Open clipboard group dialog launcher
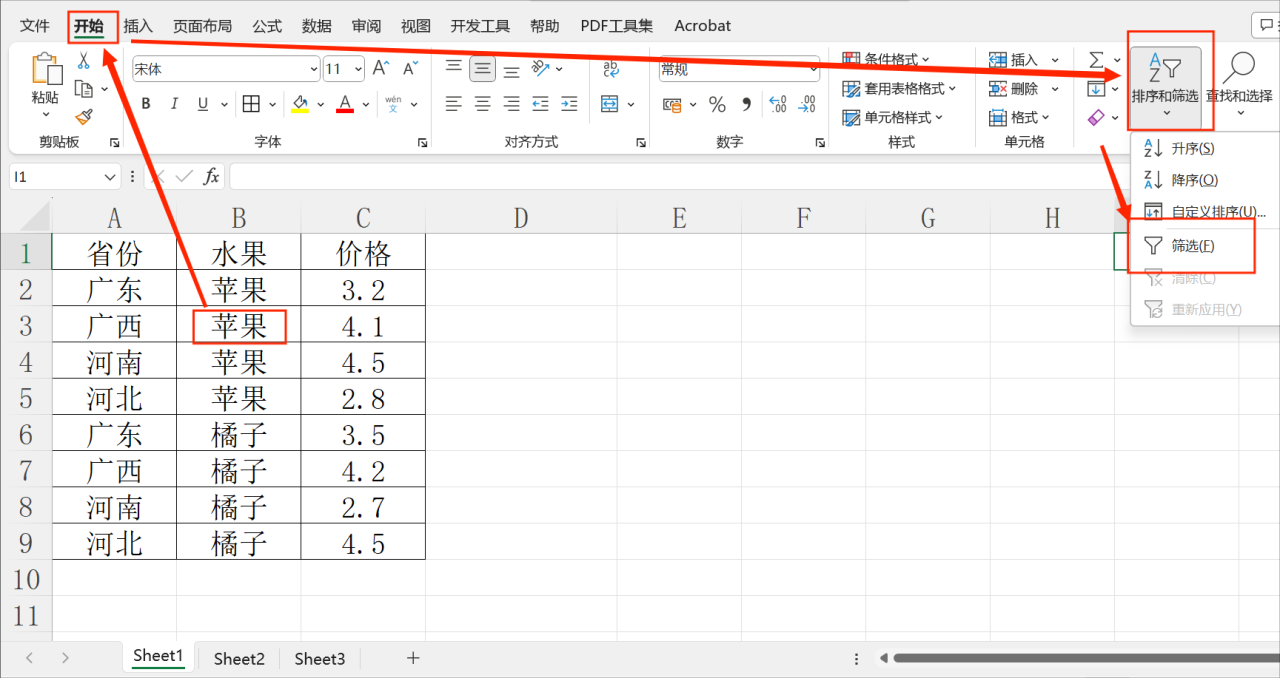The height and width of the screenshot is (678, 1280). point(114,143)
